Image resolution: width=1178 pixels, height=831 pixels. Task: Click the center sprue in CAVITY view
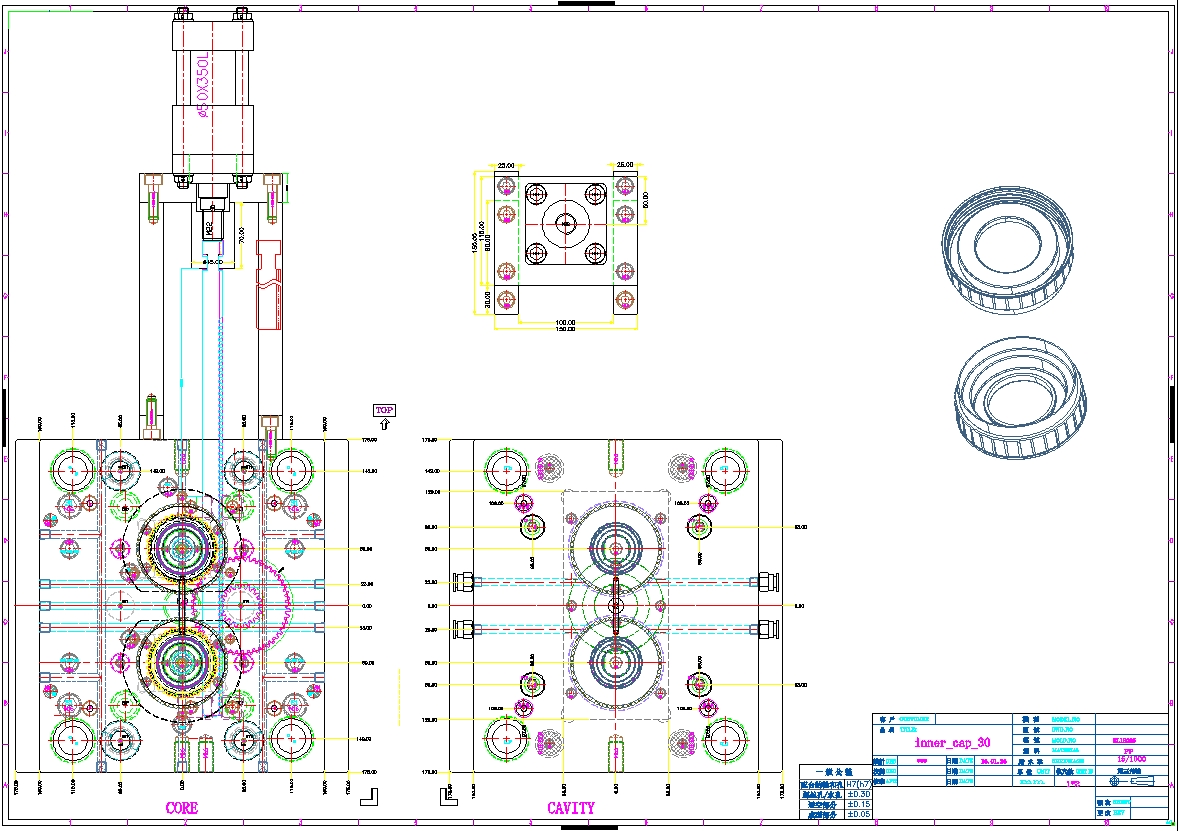[616, 606]
